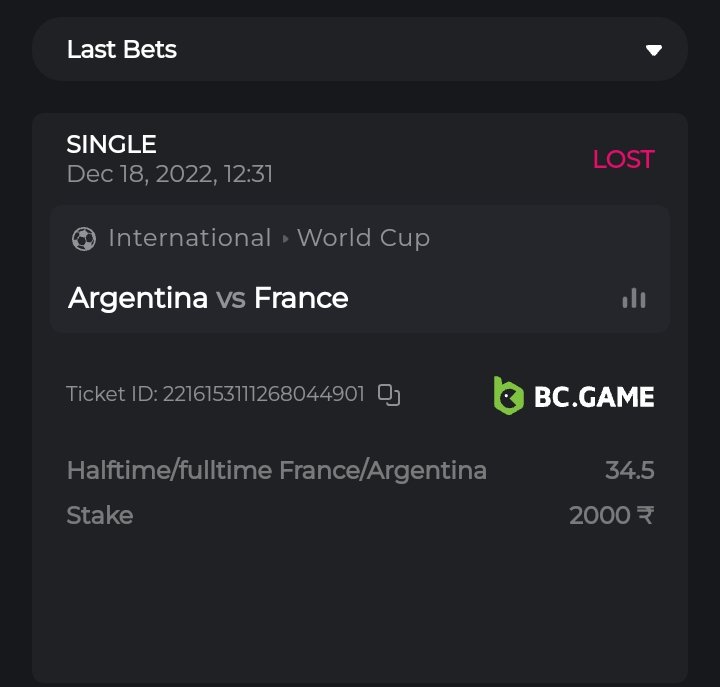Click the soccer ball sport icon
This screenshot has height=687, width=720.
point(84,239)
